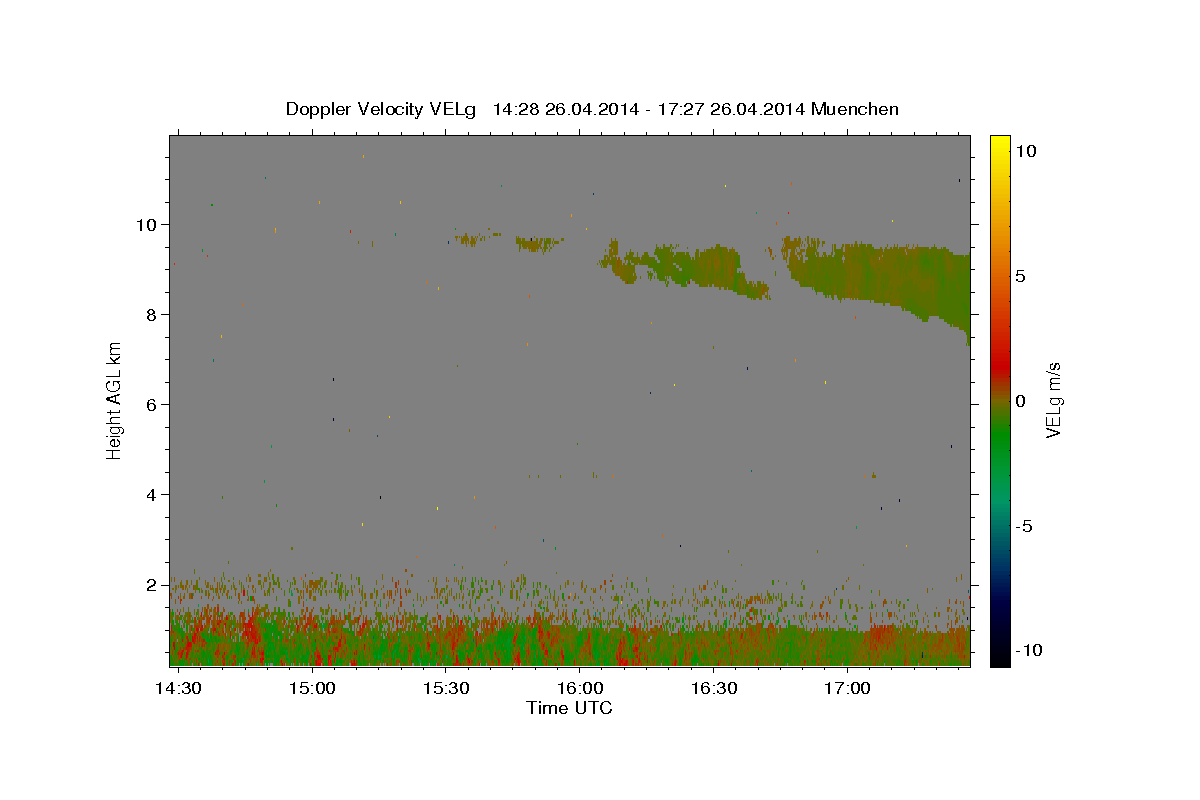This screenshot has width=1200, height=800.
Task: Click the colorbar value -10 label
Action: (x=1029, y=651)
